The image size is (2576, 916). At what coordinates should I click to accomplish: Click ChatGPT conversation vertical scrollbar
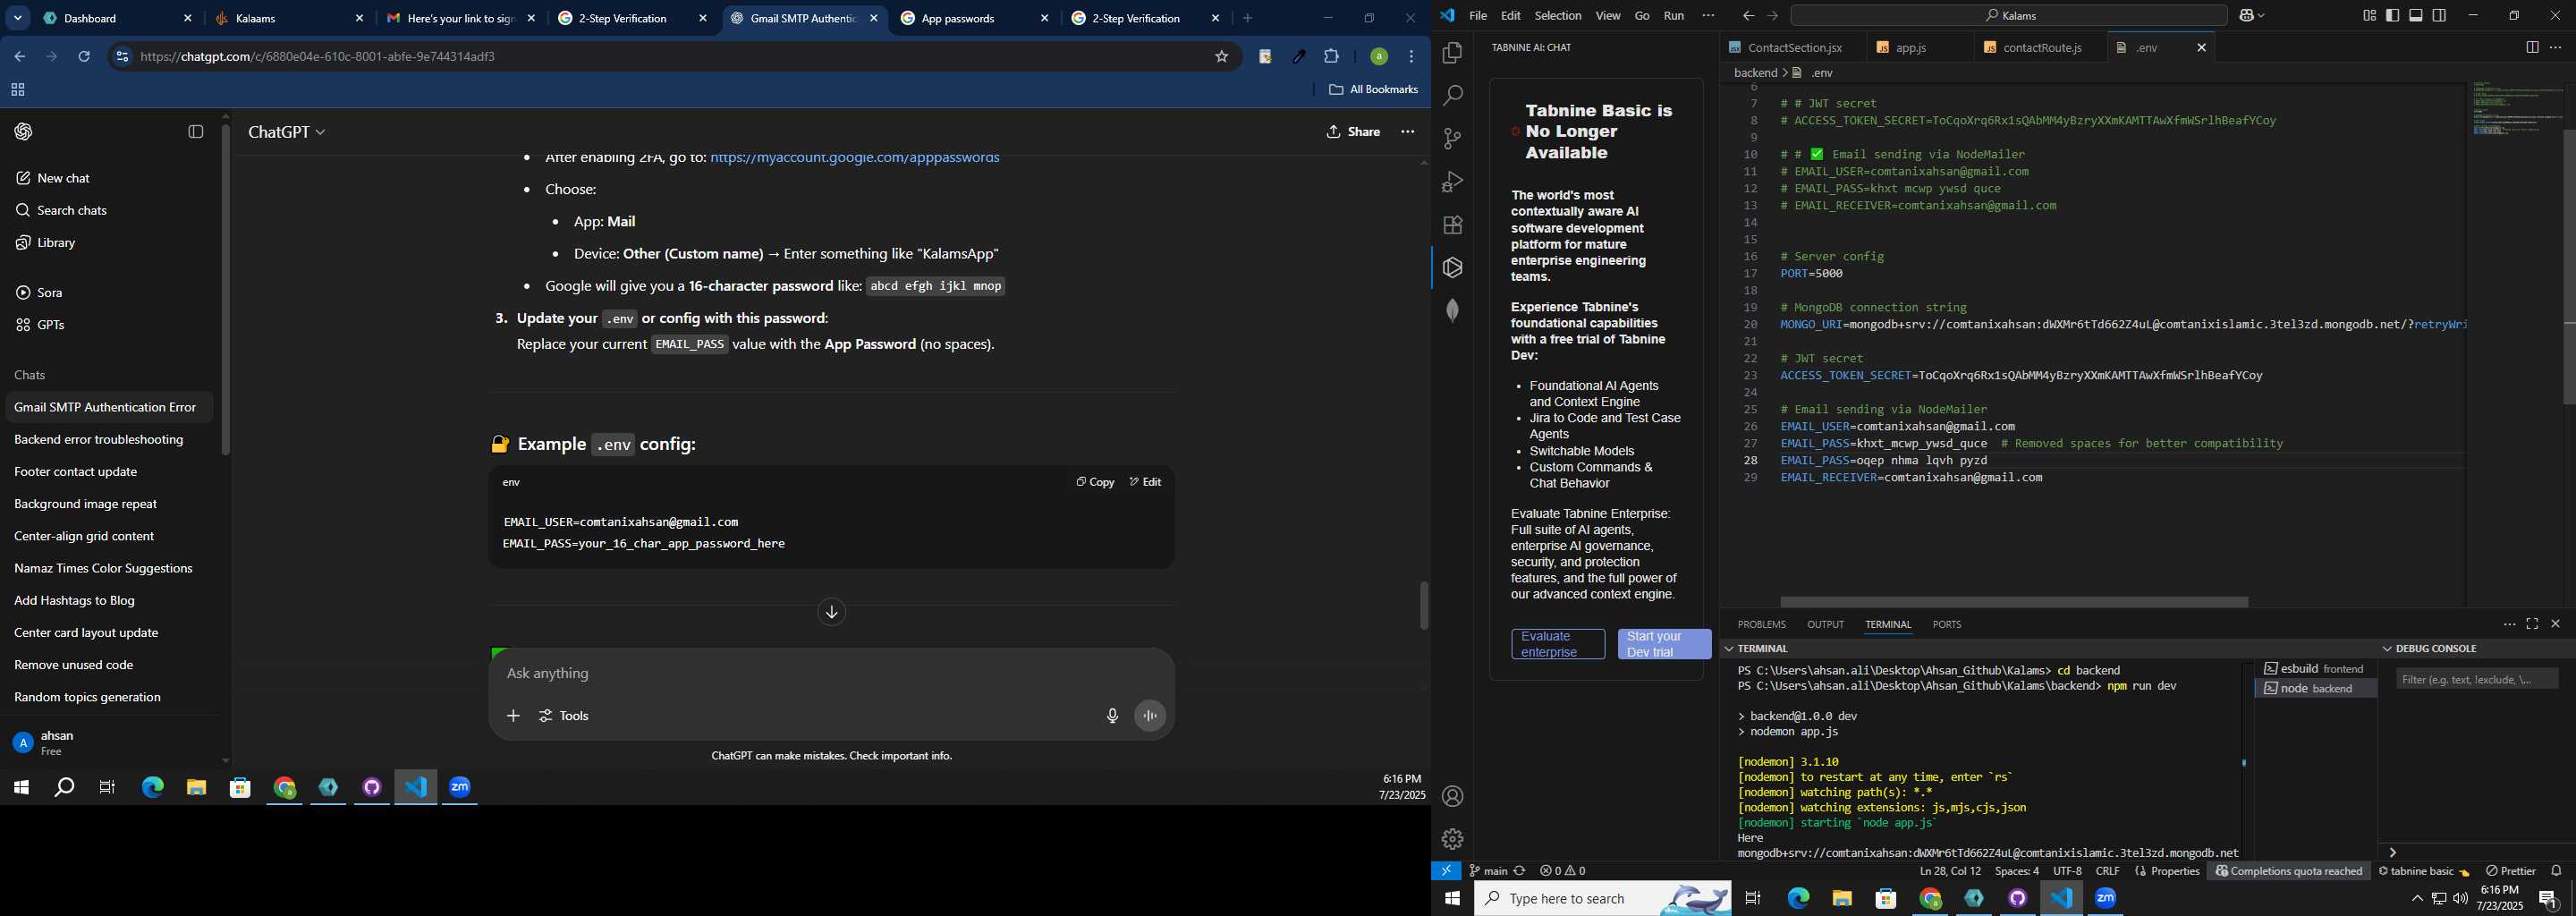tap(1424, 605)
